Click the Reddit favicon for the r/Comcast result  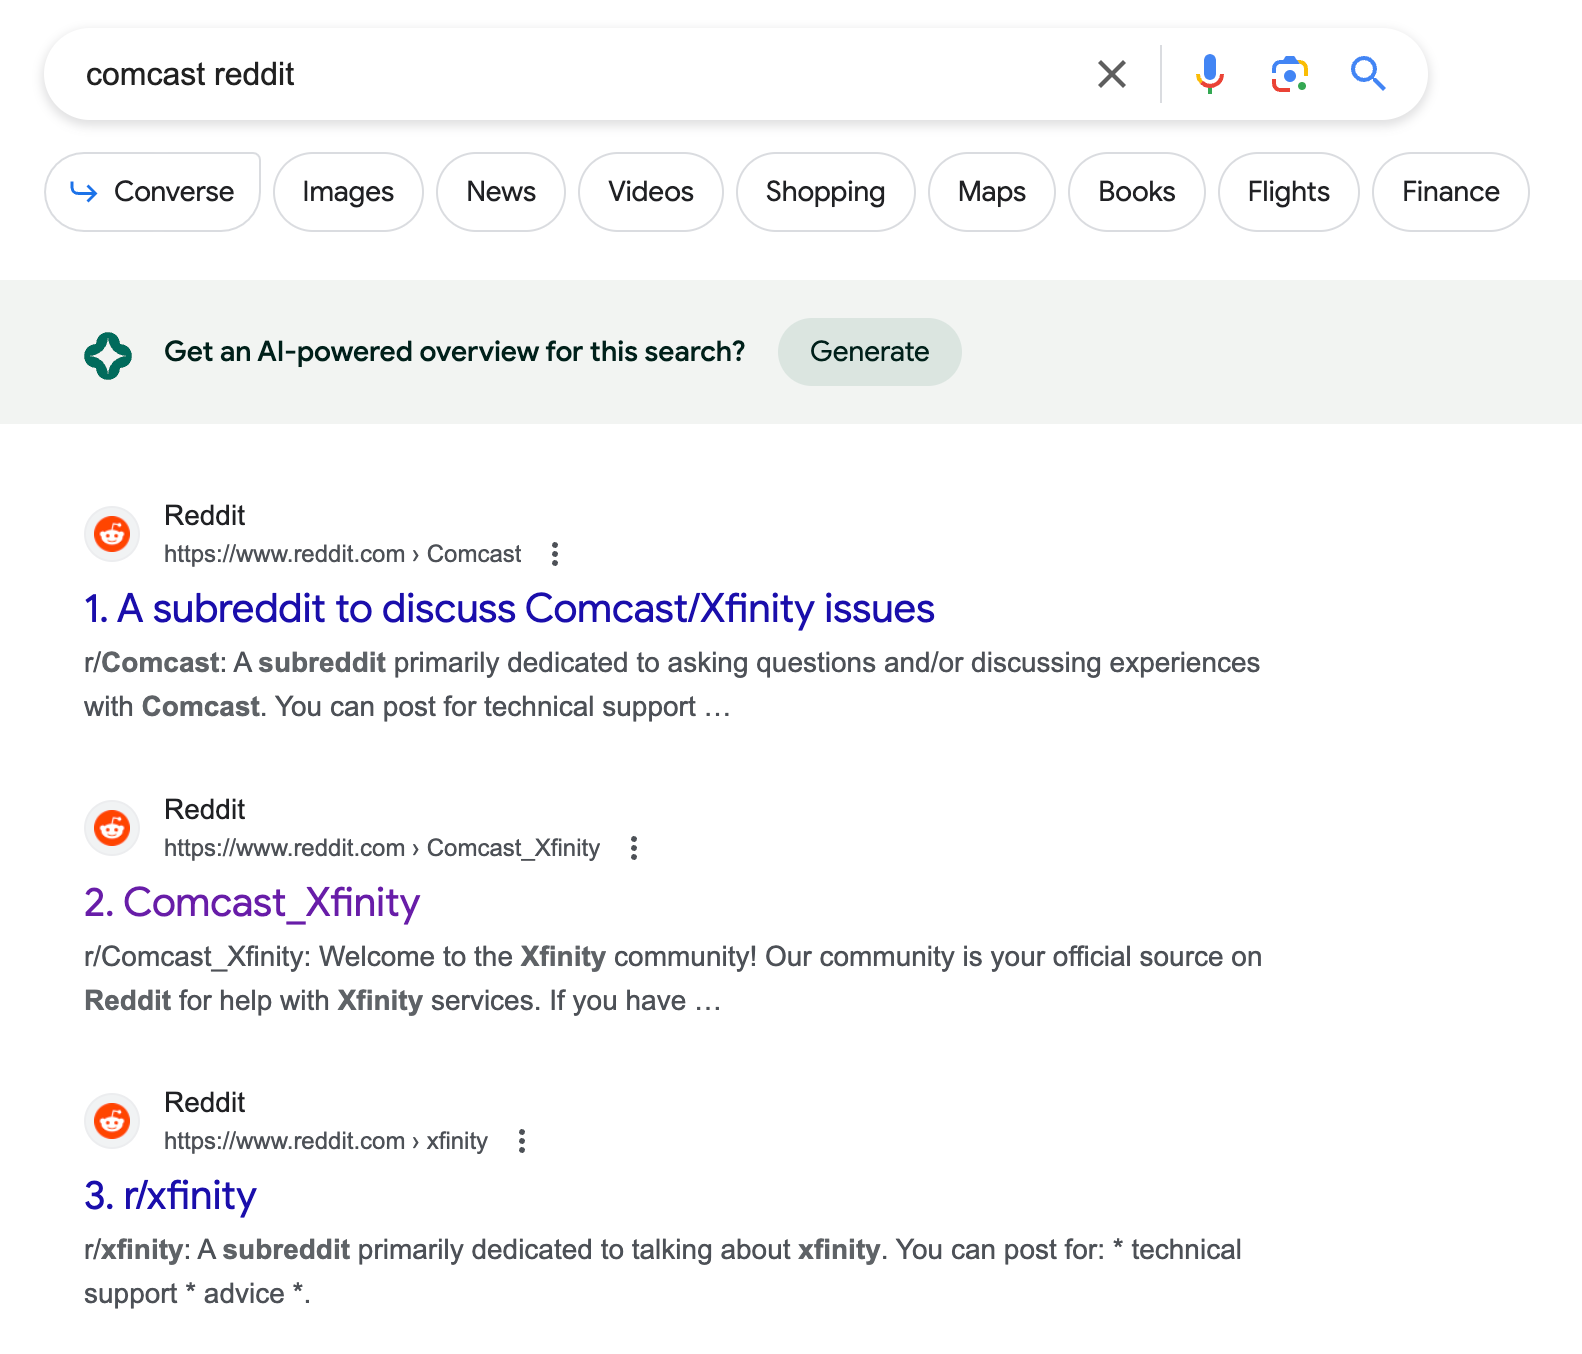click(112, 534)
